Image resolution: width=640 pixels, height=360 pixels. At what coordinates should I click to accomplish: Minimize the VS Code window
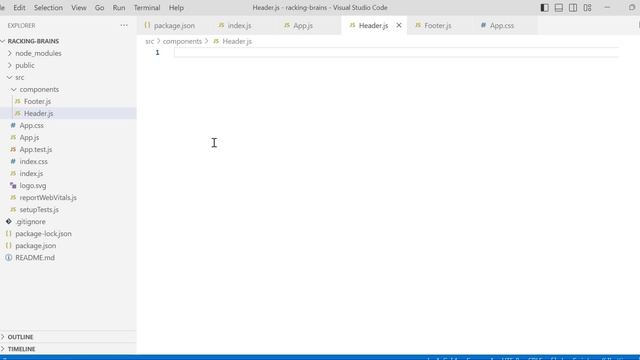tap(607, 8)
